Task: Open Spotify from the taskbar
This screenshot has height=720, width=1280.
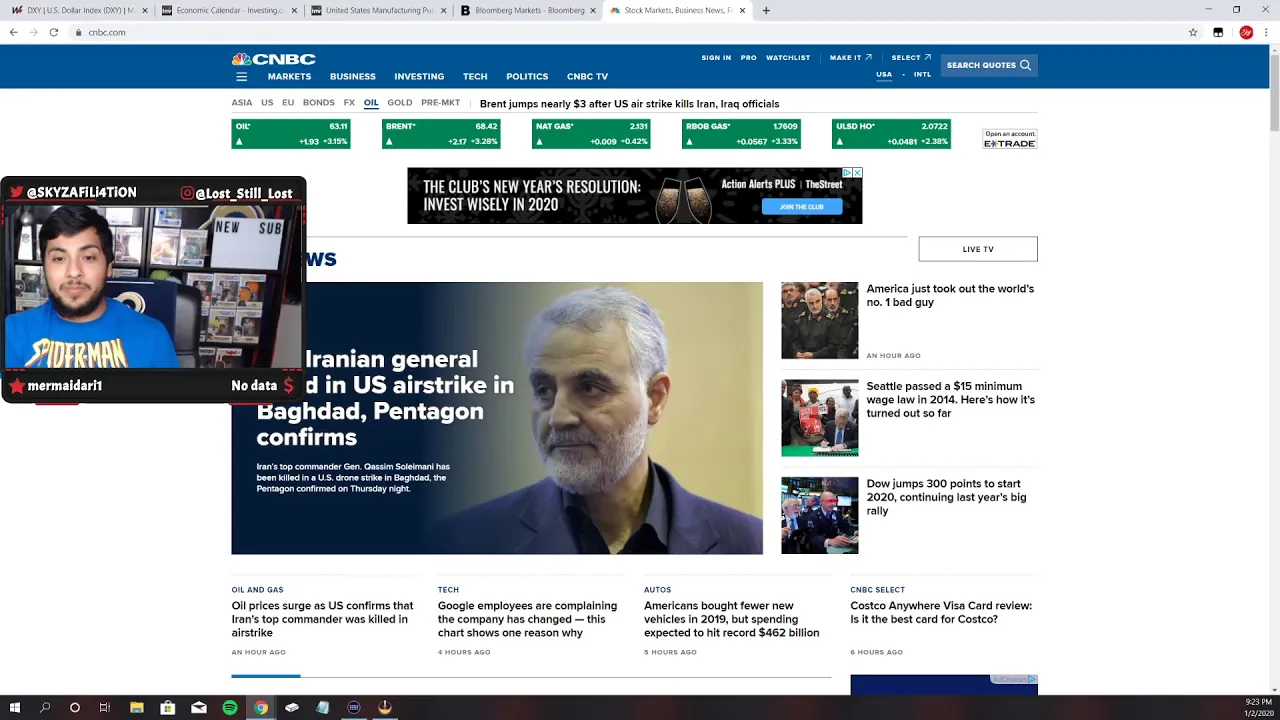Action: [230, 707]
